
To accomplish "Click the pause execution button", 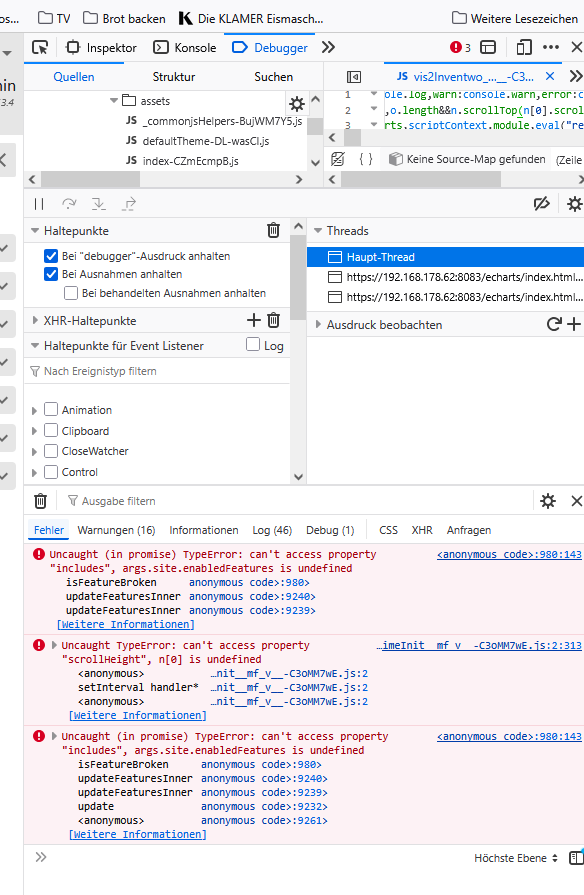I will point(39,204).
